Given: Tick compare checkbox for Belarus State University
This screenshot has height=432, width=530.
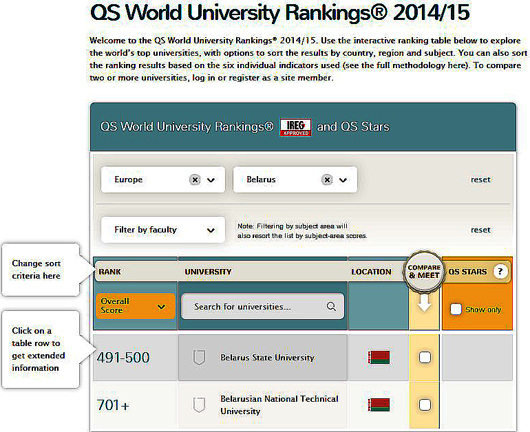Looking at the screenshot, I should point(425,357).
